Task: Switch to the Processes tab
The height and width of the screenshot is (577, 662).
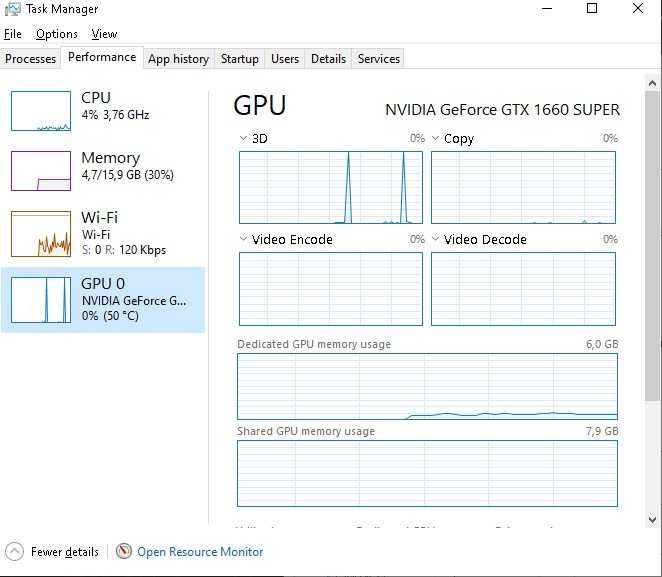Action: click(x=30, y=59)
